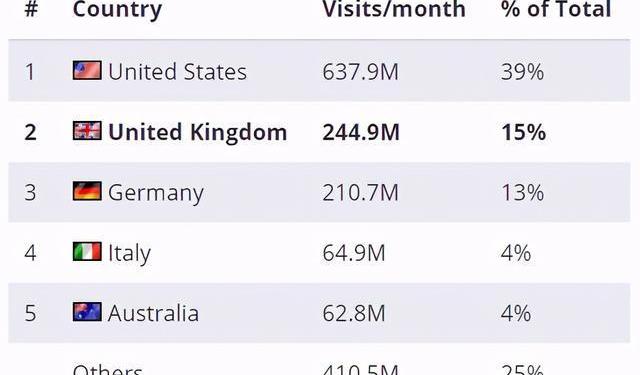
Task: Click the 210.7M visits value
Action: [x=360, y=193]
